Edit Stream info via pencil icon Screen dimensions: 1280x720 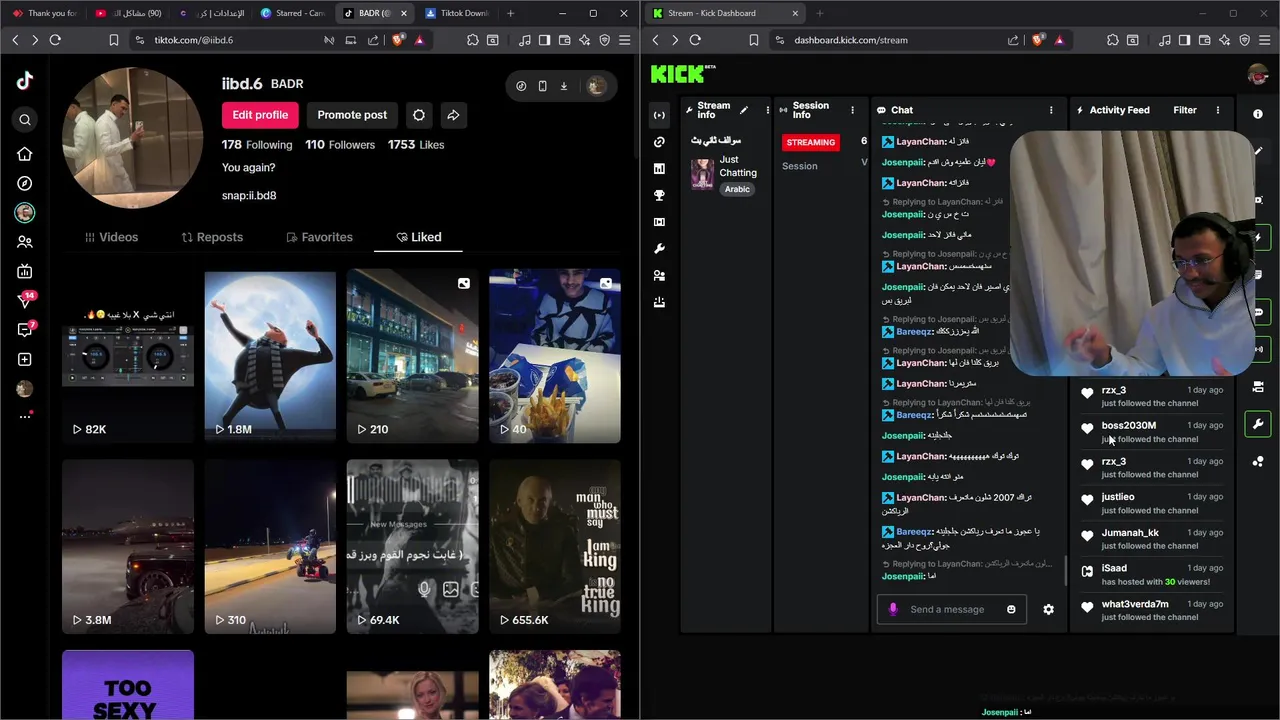coord(743,110)
